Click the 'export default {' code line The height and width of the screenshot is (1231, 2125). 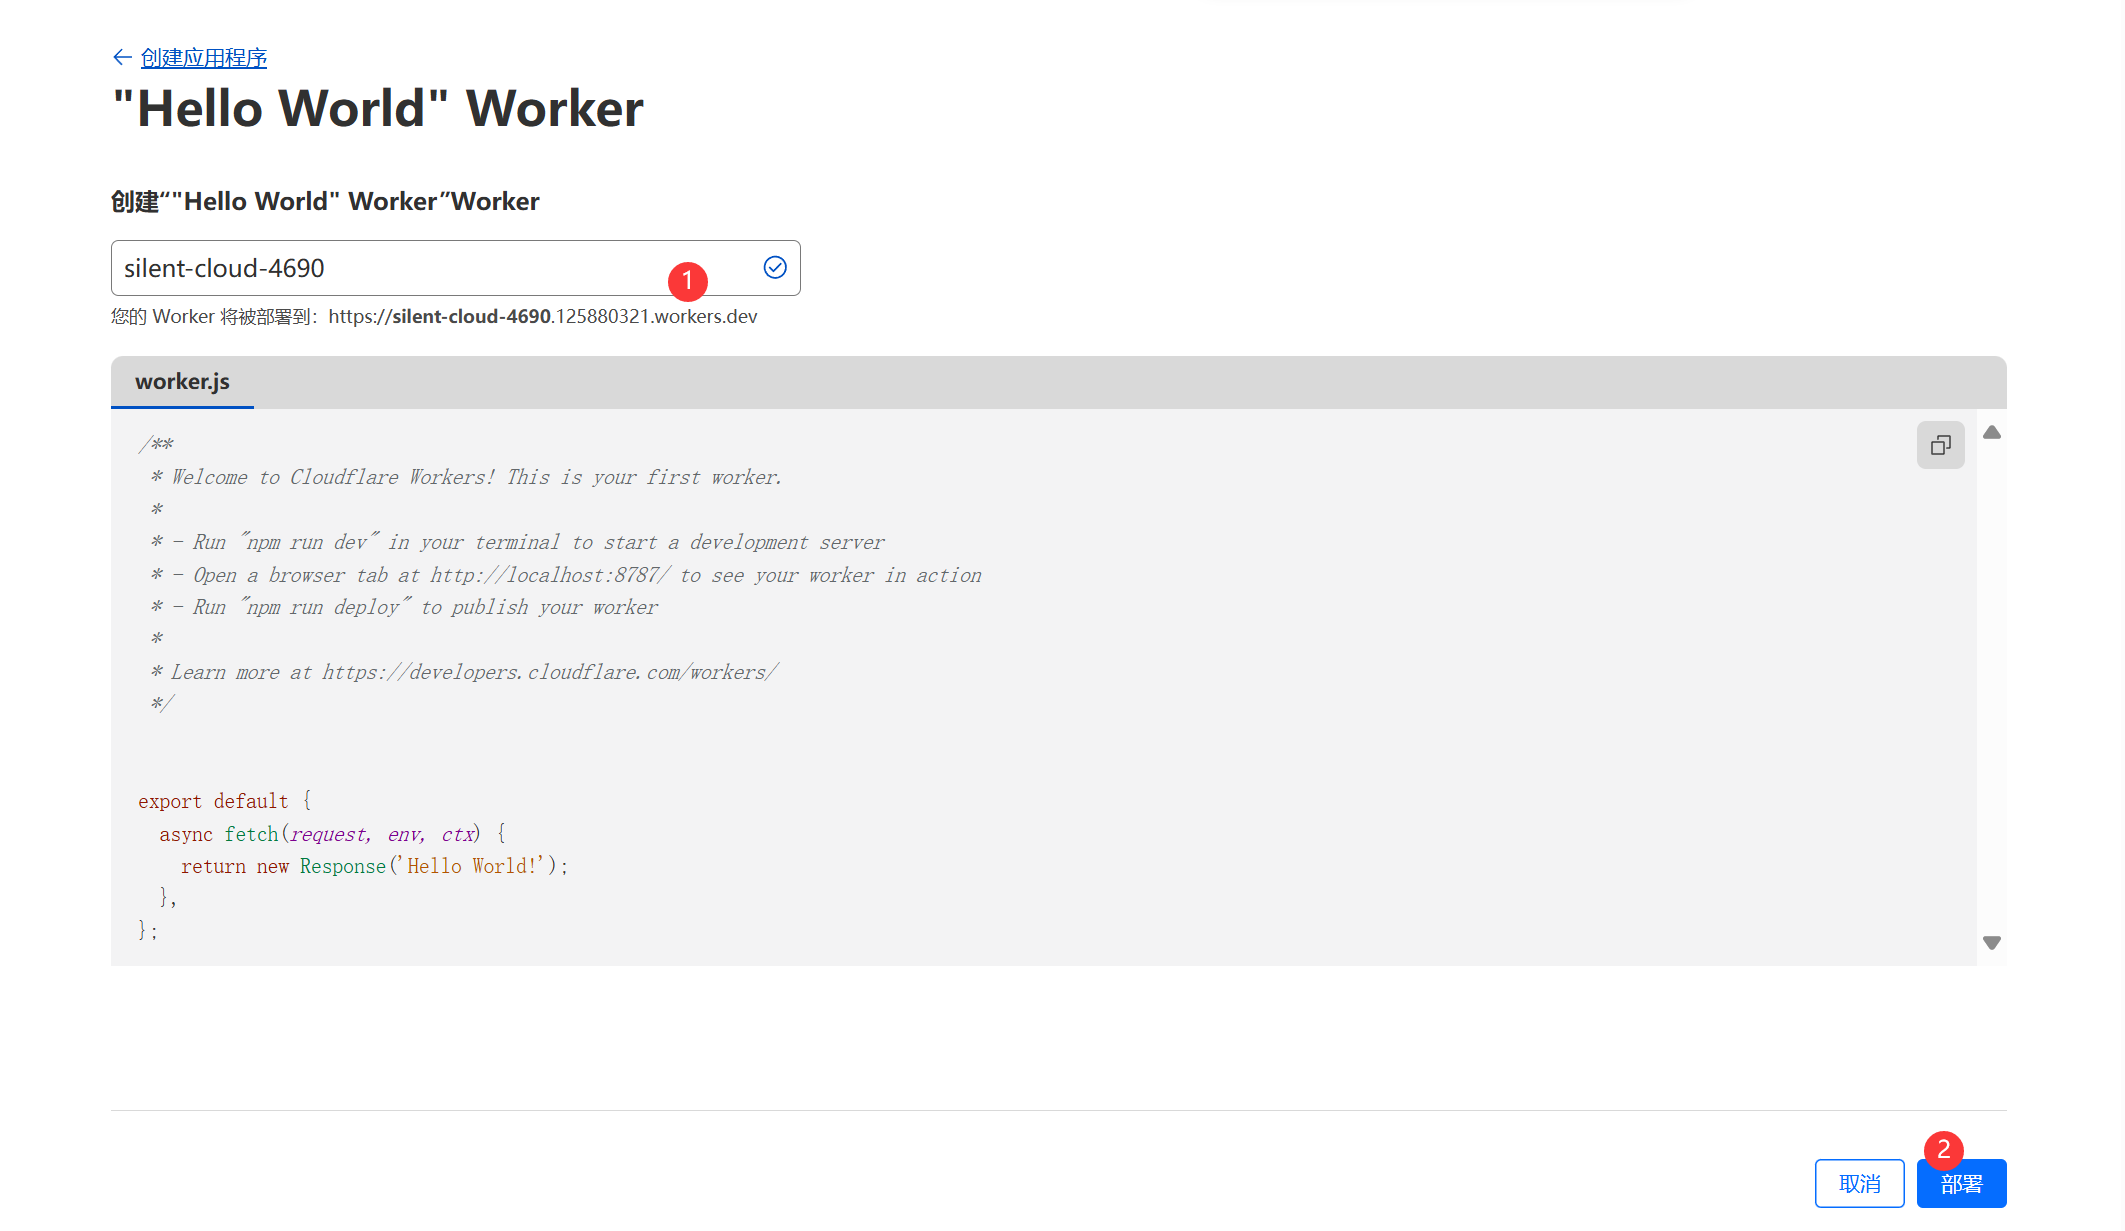point(225,801)
